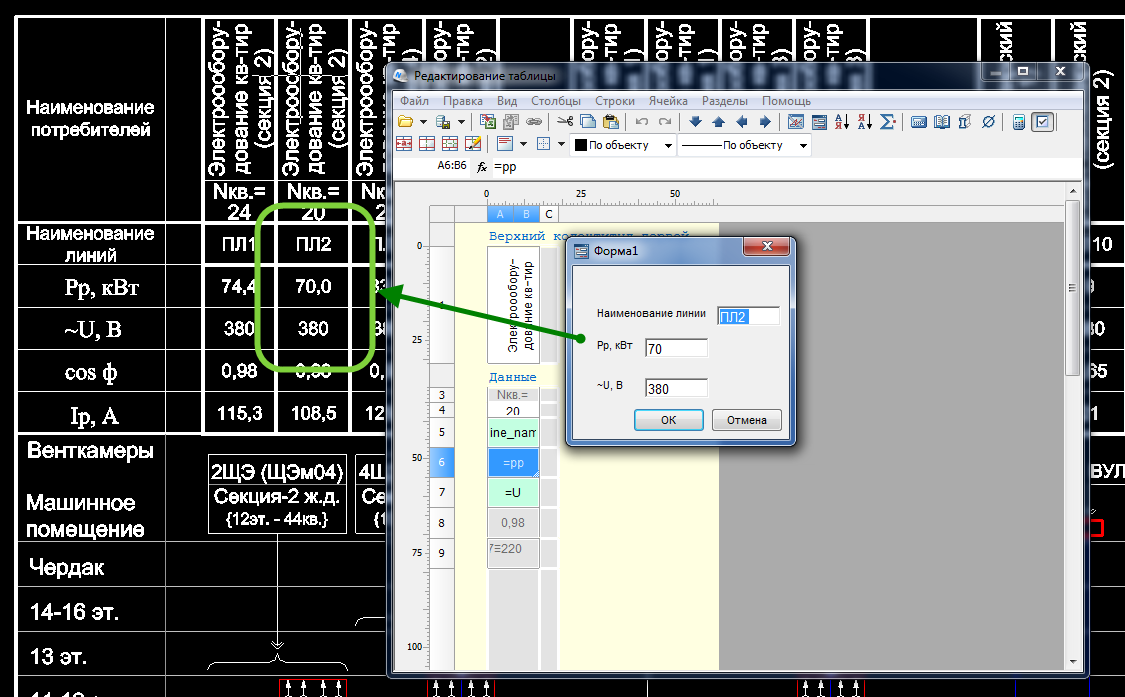
Task: Click OK in the Форма1 dialog
Action: tap(669, 420)
